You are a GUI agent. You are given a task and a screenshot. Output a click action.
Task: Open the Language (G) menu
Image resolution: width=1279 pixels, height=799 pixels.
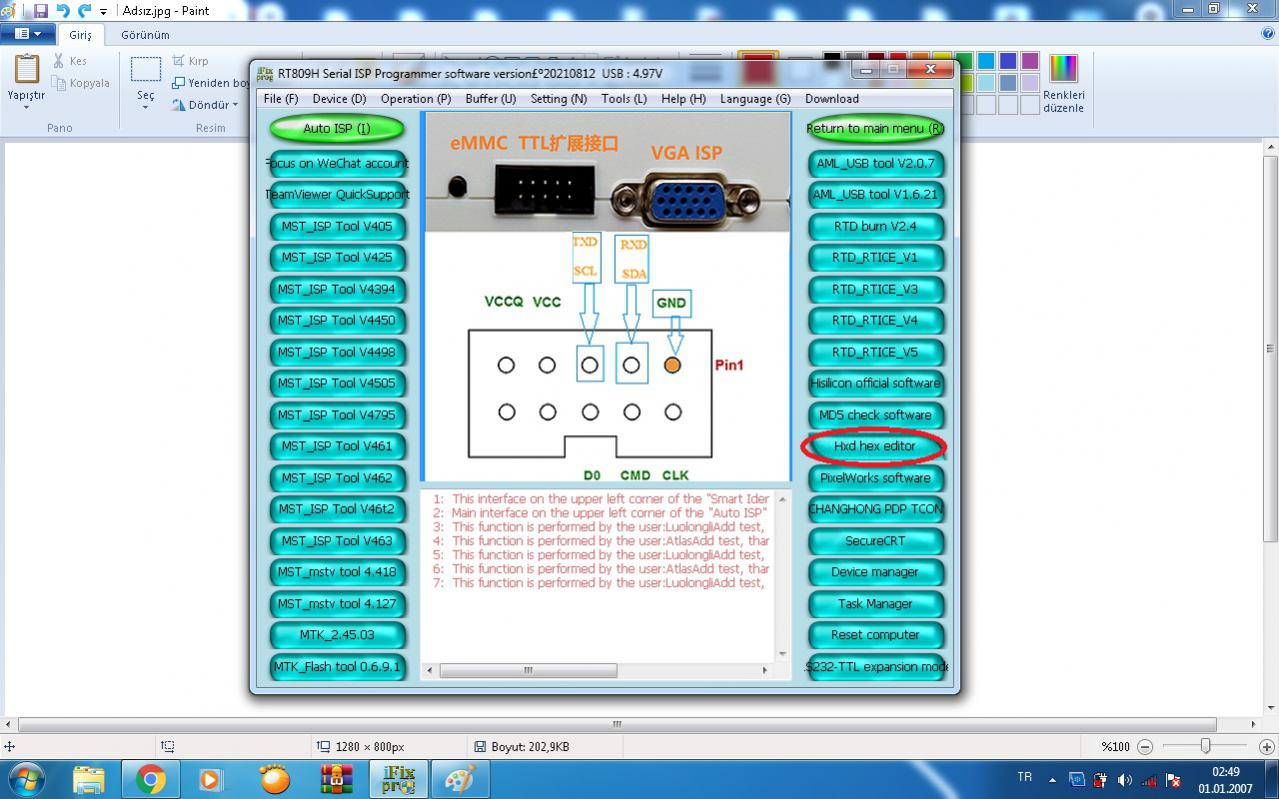pyautogui.click(x=755, y=99)
